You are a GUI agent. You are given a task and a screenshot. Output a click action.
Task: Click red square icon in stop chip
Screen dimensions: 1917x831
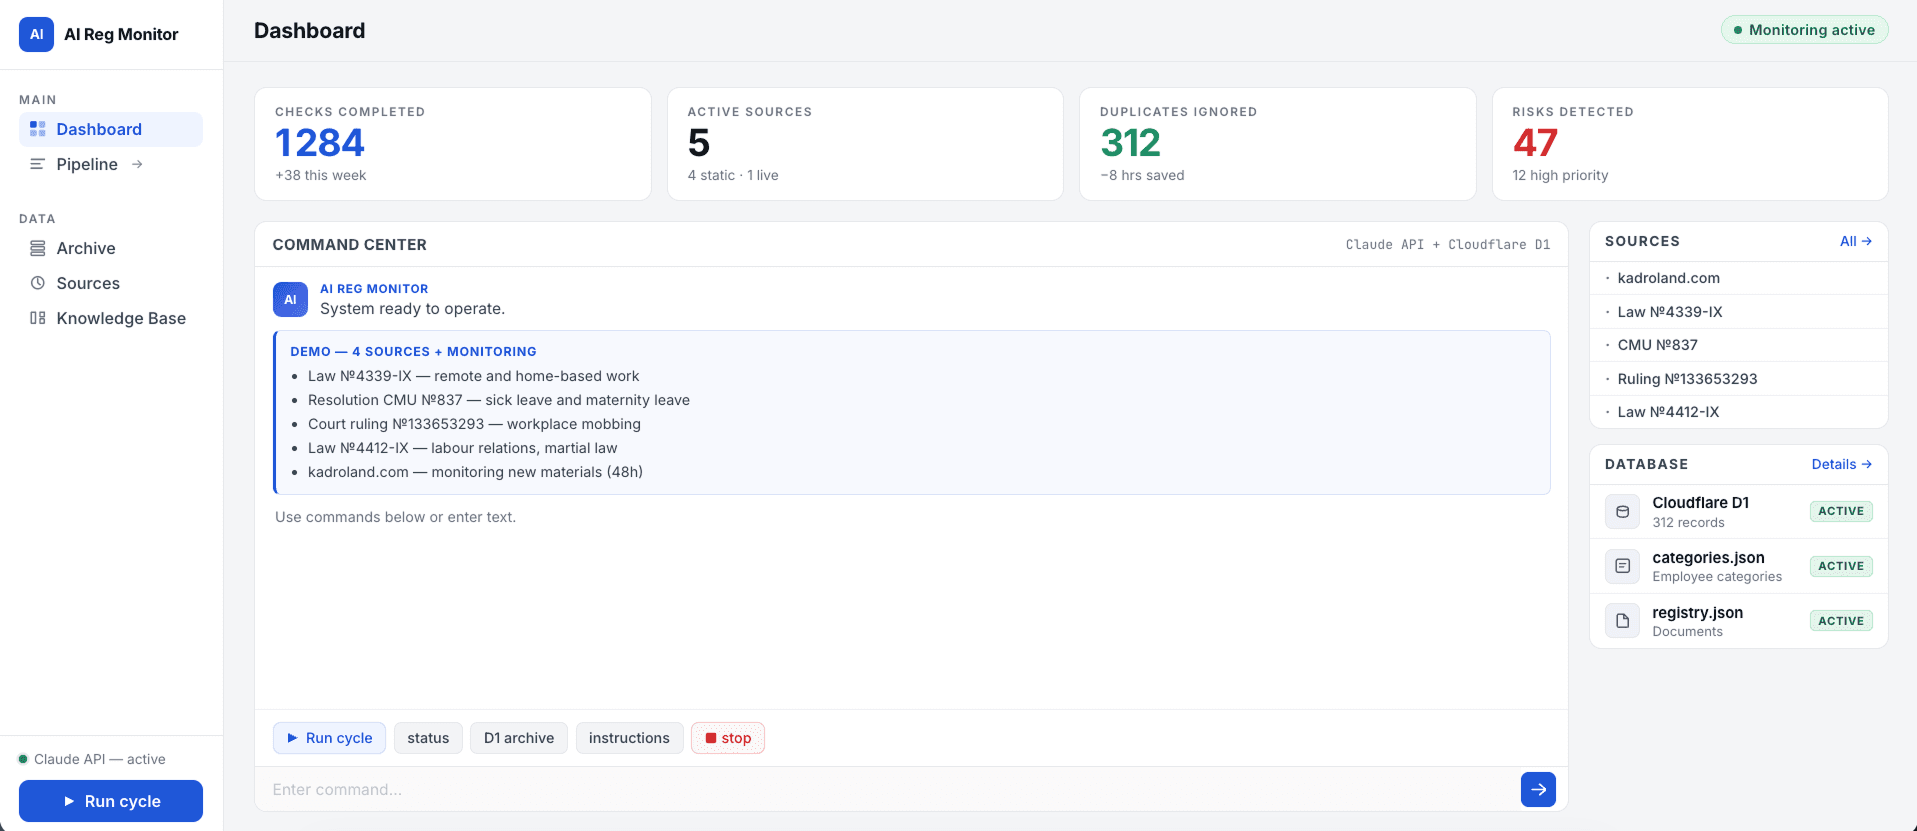click(x=711, y=738)
